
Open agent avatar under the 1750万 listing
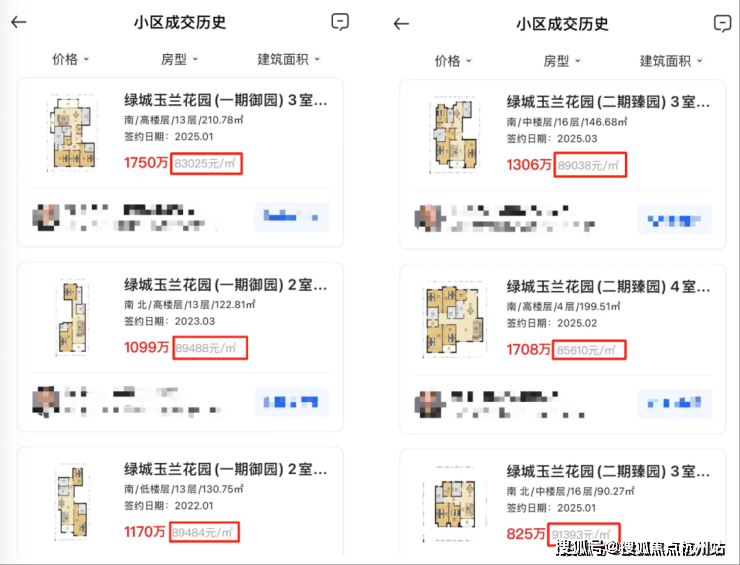[x=46, y=217]
